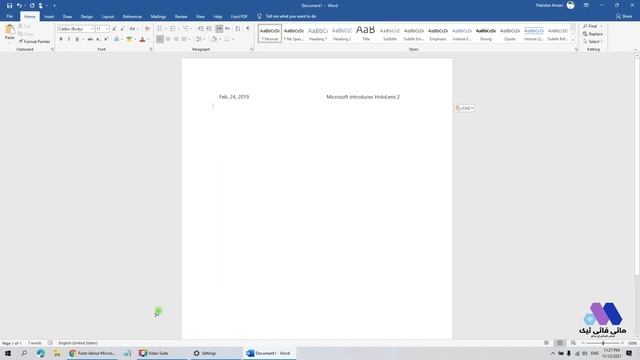This screenshot has width=640, height=360.
Task: Apply the Normal style
Action: (270, 33)
